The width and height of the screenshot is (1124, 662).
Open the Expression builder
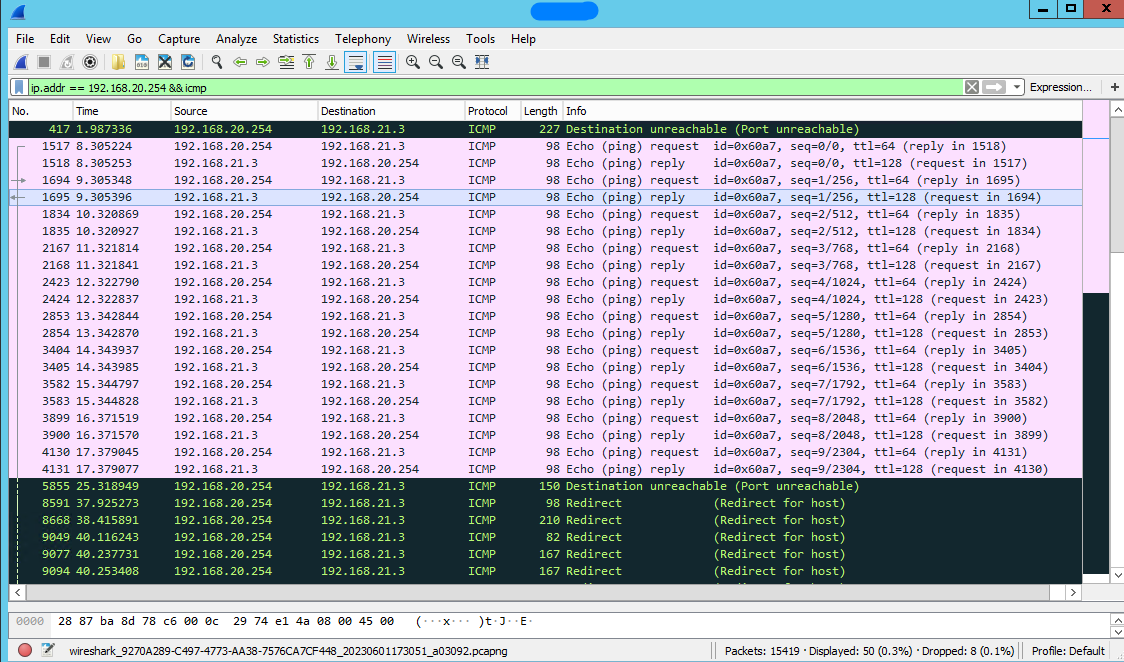point(1061,87)
